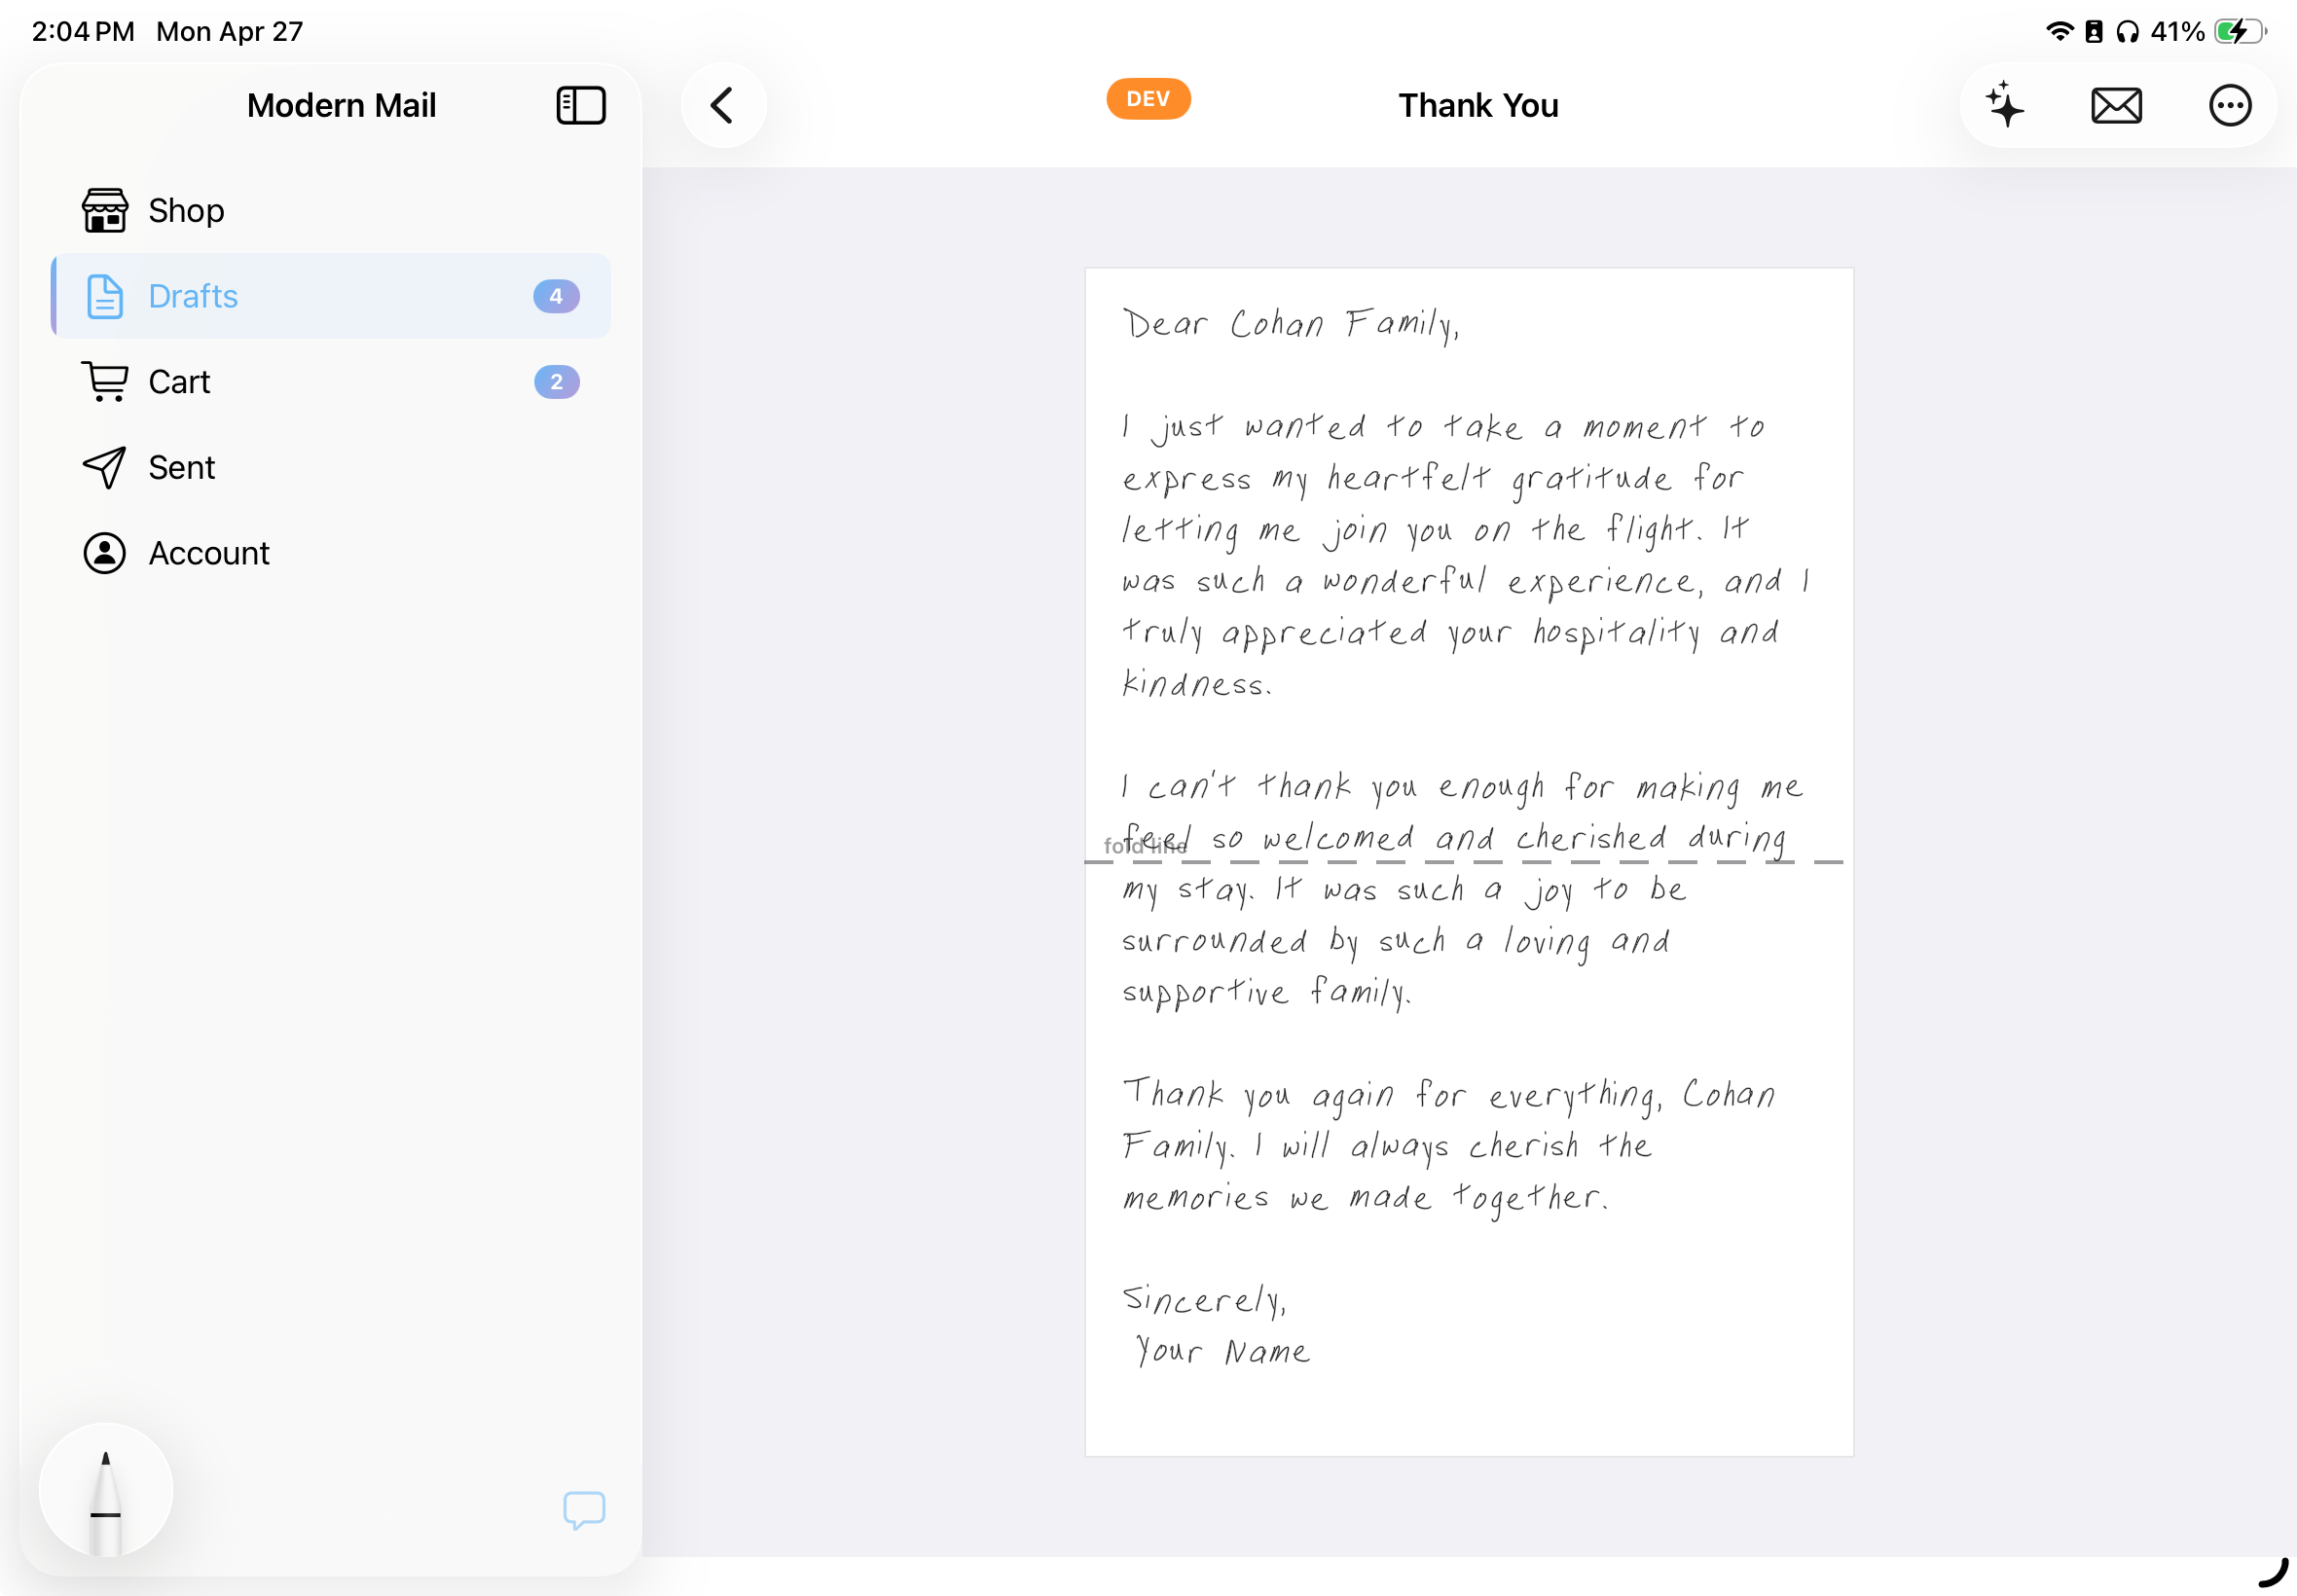The height and width of the screenshot is (1596, 2297).
Task: Open the more options ellipsis menu
Action: coord(2229,105)
